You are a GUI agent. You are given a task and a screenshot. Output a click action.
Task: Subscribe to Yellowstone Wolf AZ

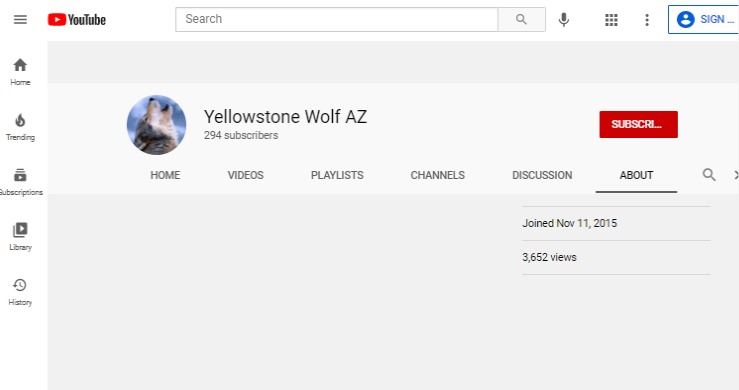tap(639, 124)
